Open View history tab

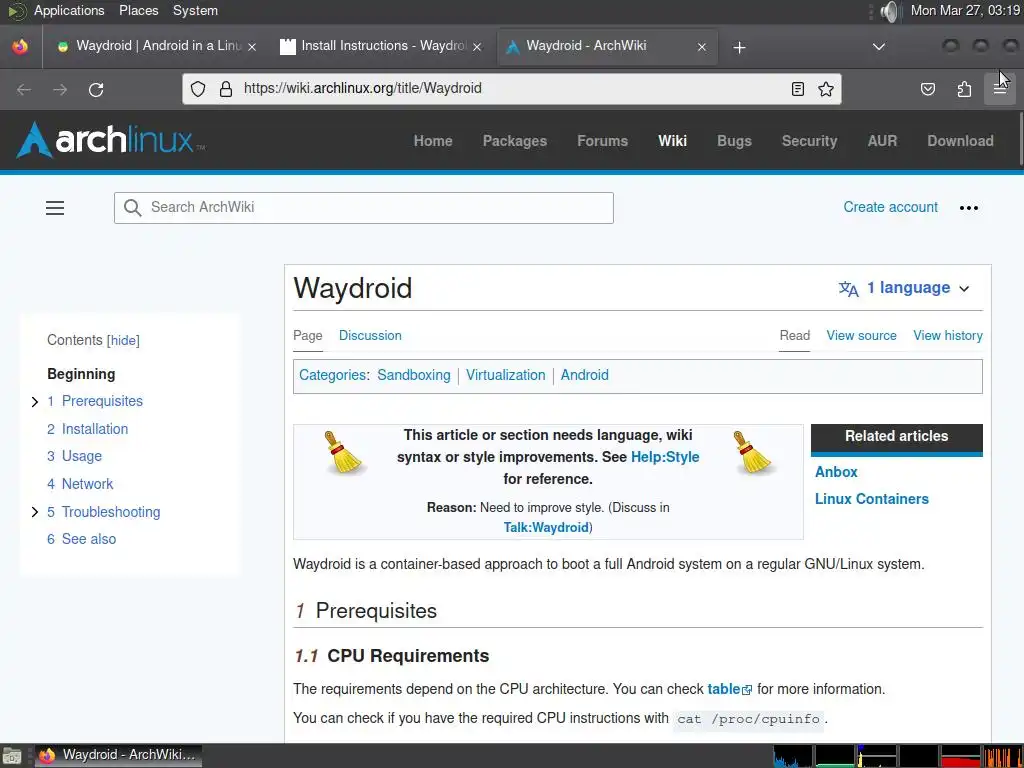[x=948, y=336]
